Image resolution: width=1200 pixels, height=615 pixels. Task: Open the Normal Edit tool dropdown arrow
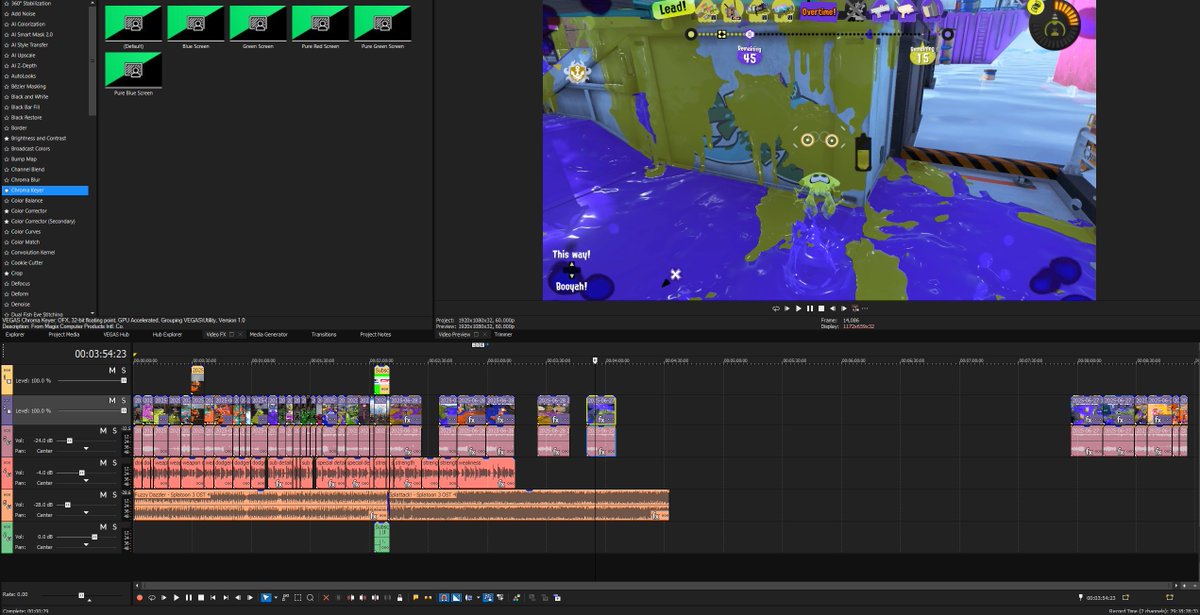[276, 598]
